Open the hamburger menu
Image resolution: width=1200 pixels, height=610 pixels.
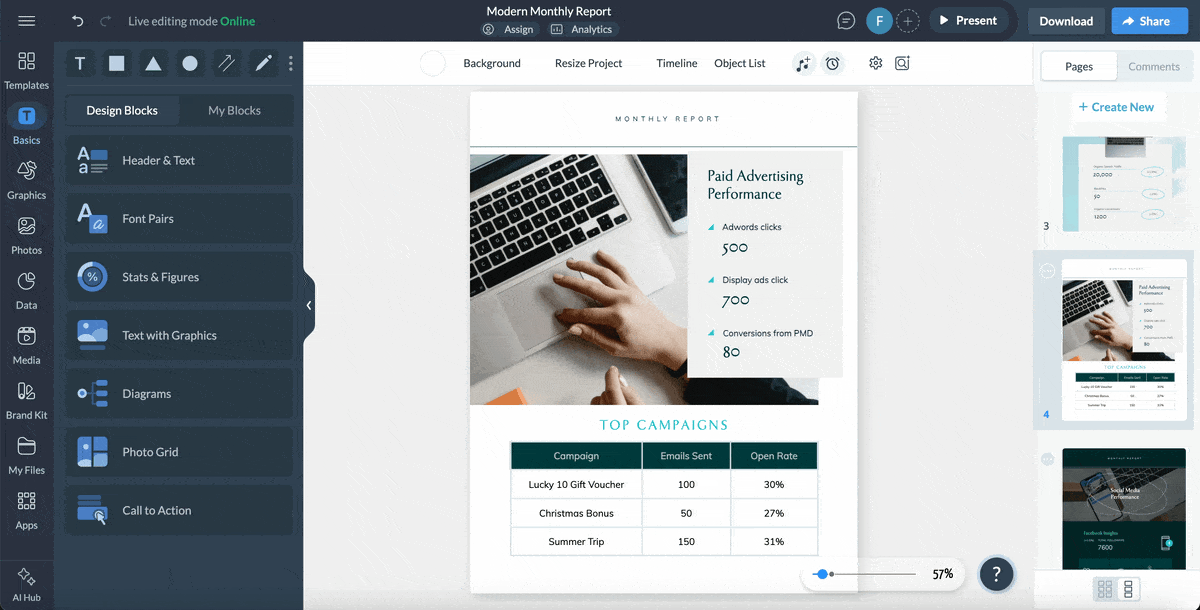pyautogui.click(x=26, y=20)
